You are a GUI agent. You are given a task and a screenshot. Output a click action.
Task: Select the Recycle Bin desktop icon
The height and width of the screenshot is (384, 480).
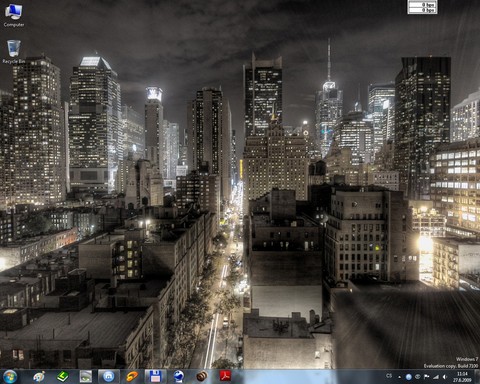point(14,52)
